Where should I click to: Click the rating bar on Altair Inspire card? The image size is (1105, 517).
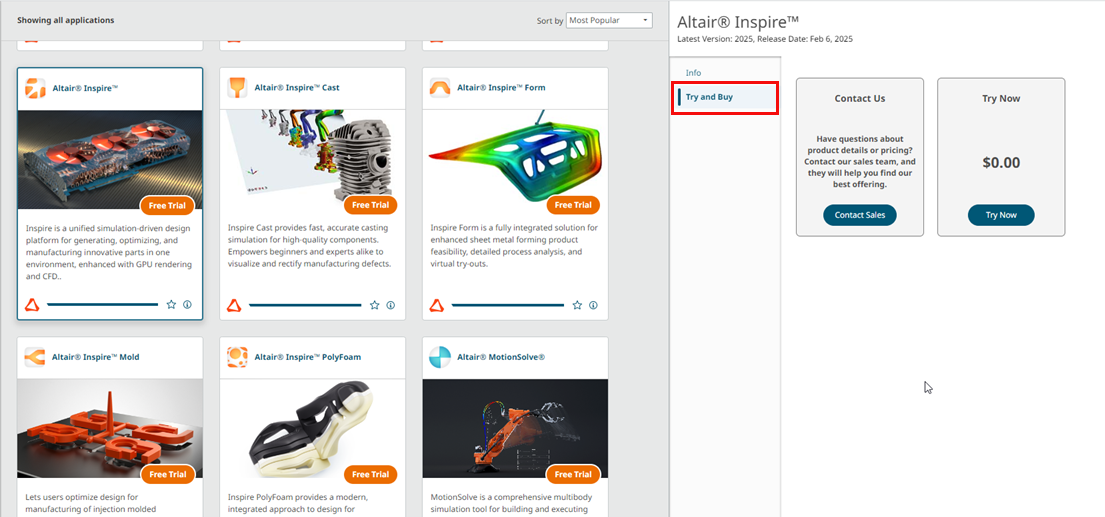pyautogui.click(x=103, y=305)
